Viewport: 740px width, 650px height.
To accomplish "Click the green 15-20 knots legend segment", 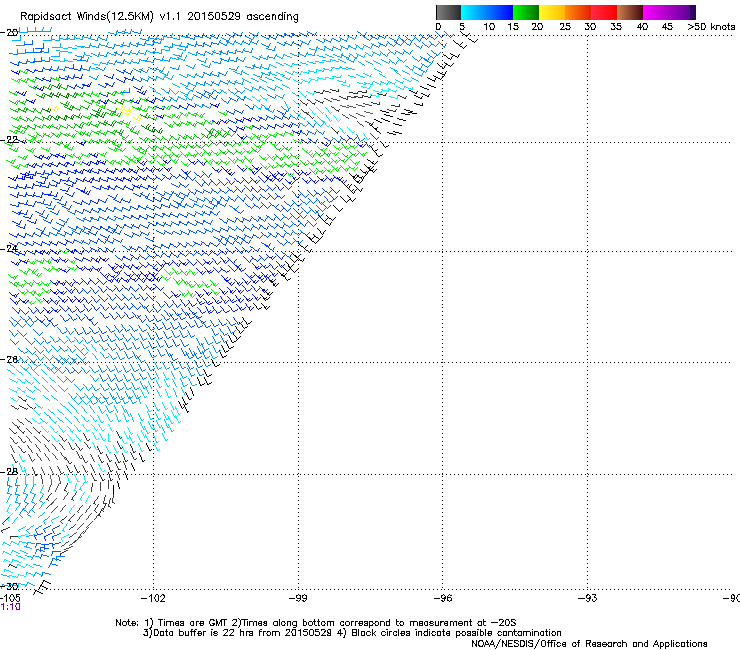I will click(x=526, y=12).
